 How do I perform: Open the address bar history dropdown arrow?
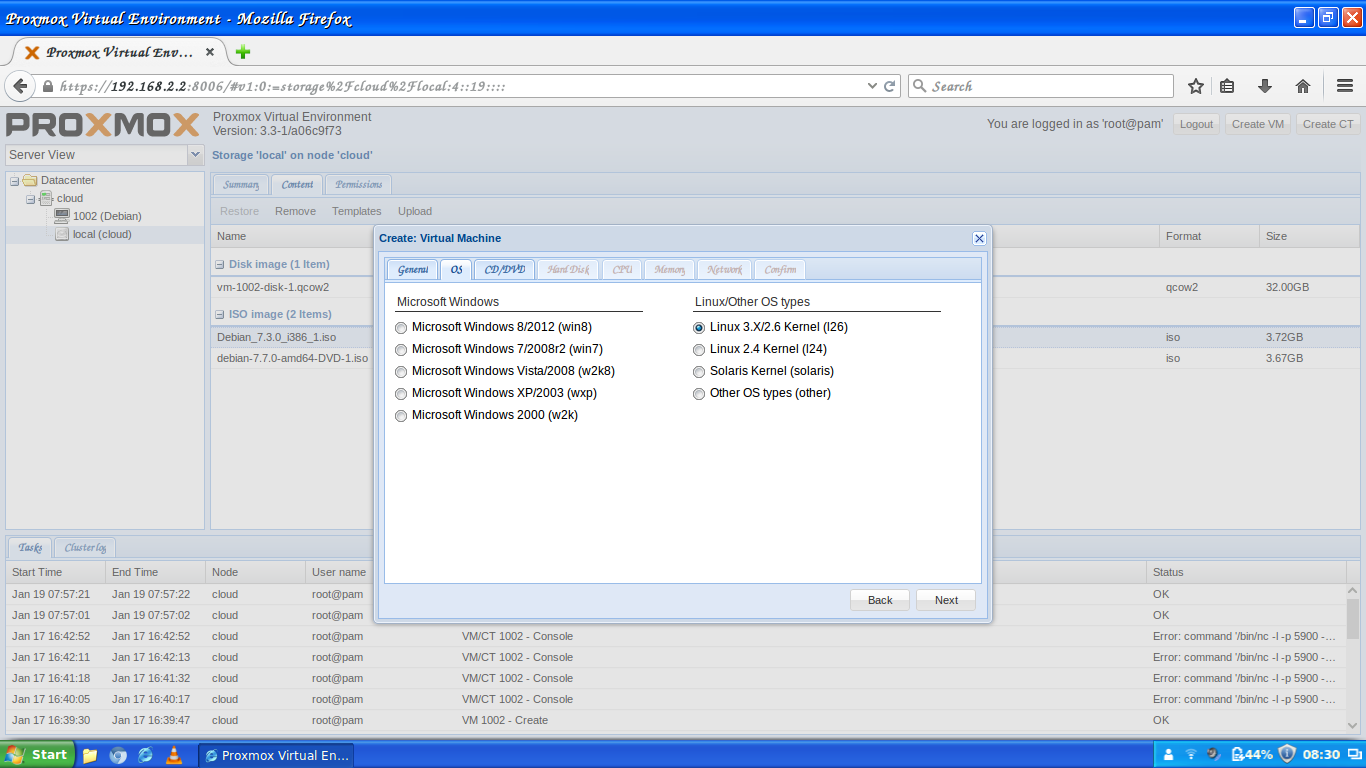pos(872,86)
